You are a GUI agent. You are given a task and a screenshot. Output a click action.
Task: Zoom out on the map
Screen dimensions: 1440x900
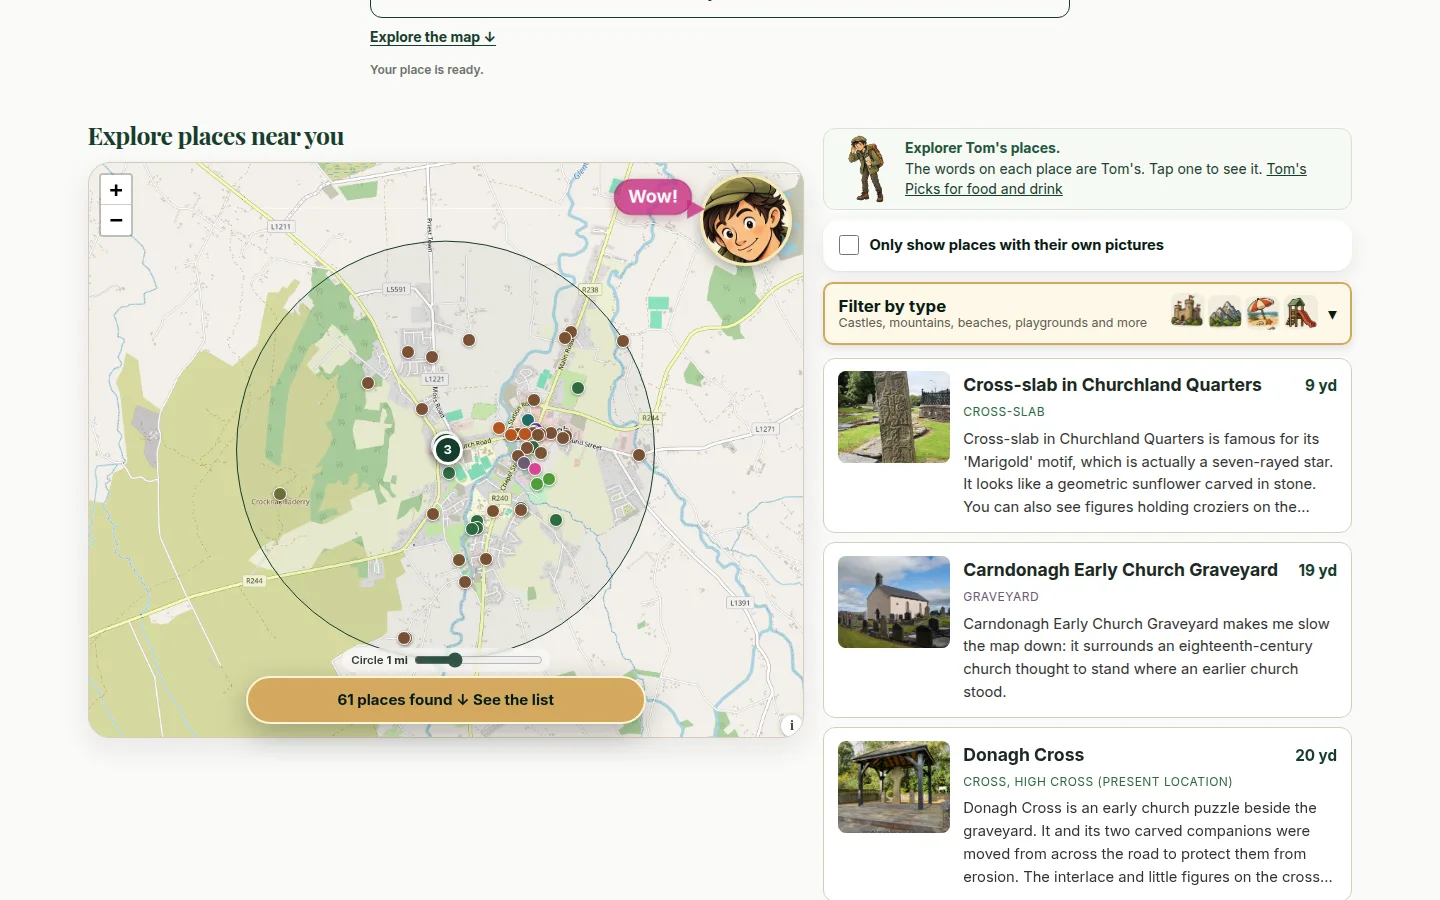point(116,221)
